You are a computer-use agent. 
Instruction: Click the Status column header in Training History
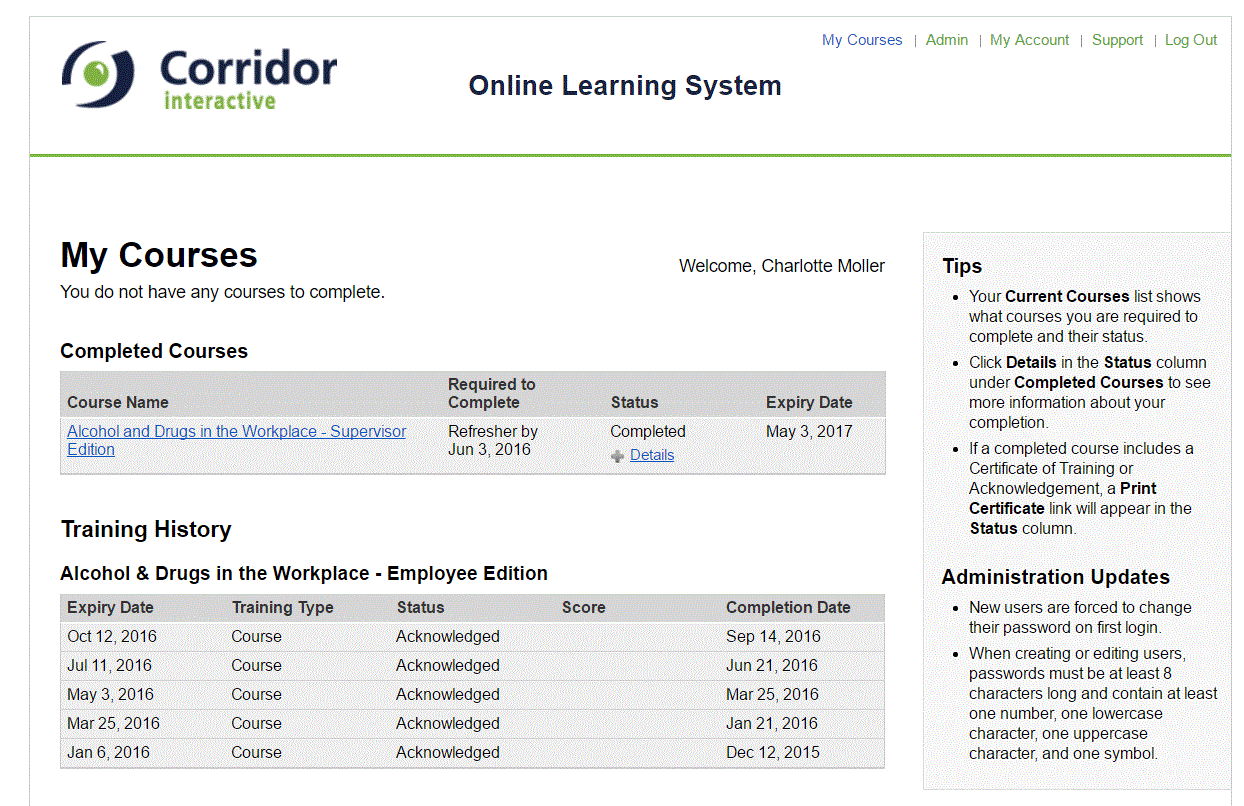[420, 607]
